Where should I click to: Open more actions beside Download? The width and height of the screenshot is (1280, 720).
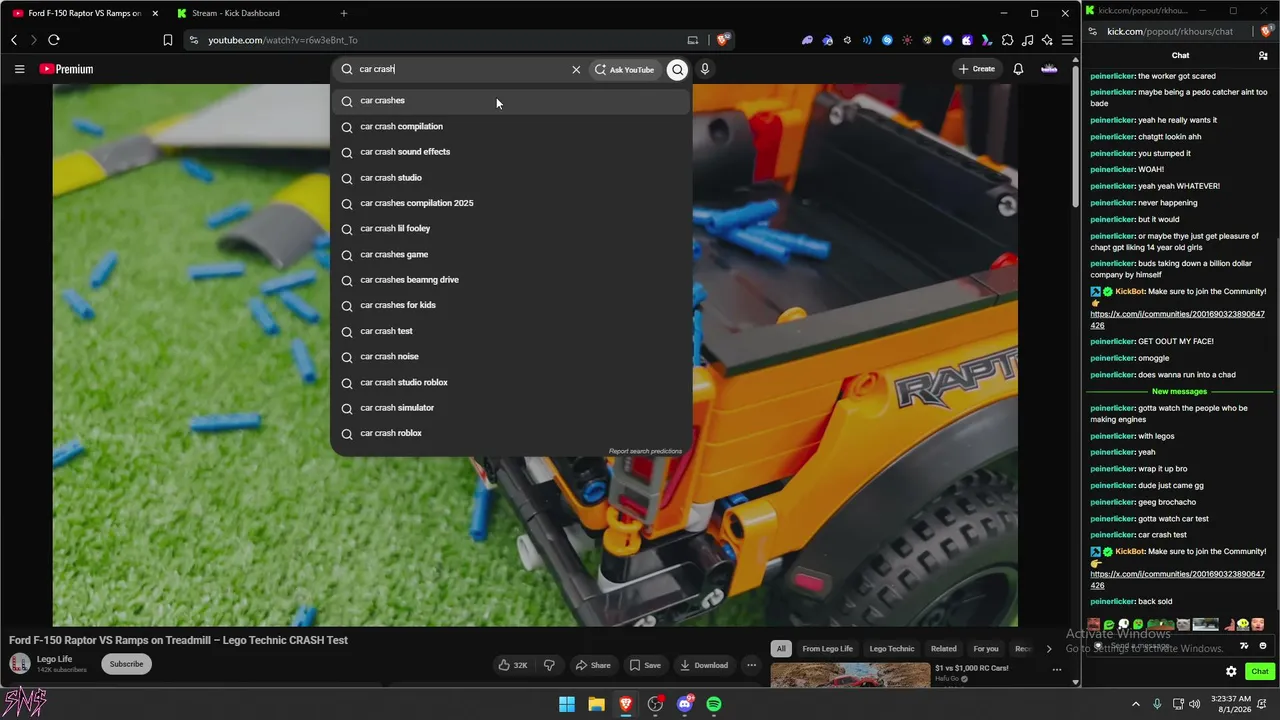click(x=752, y=665)
